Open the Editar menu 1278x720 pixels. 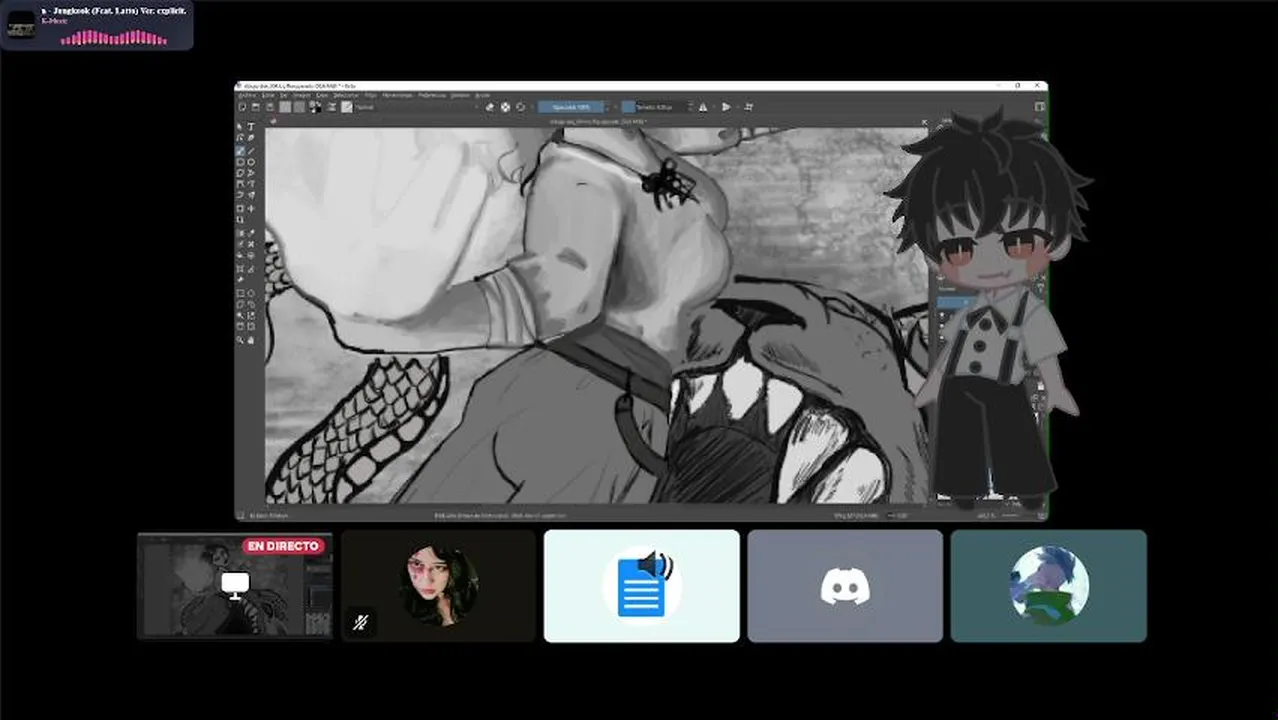(x=268, y=95)
